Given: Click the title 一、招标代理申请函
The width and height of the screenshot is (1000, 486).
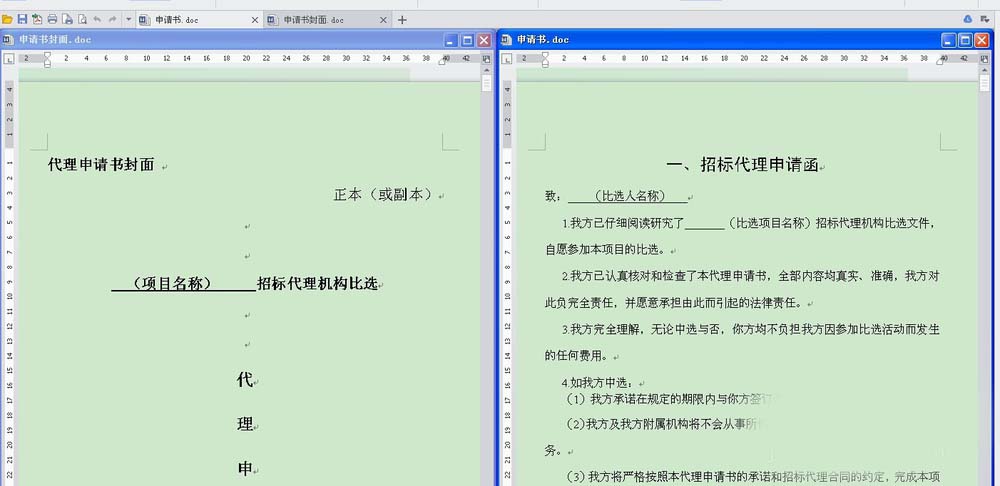Looking at the screenshot, I should (x=742, y=165).
